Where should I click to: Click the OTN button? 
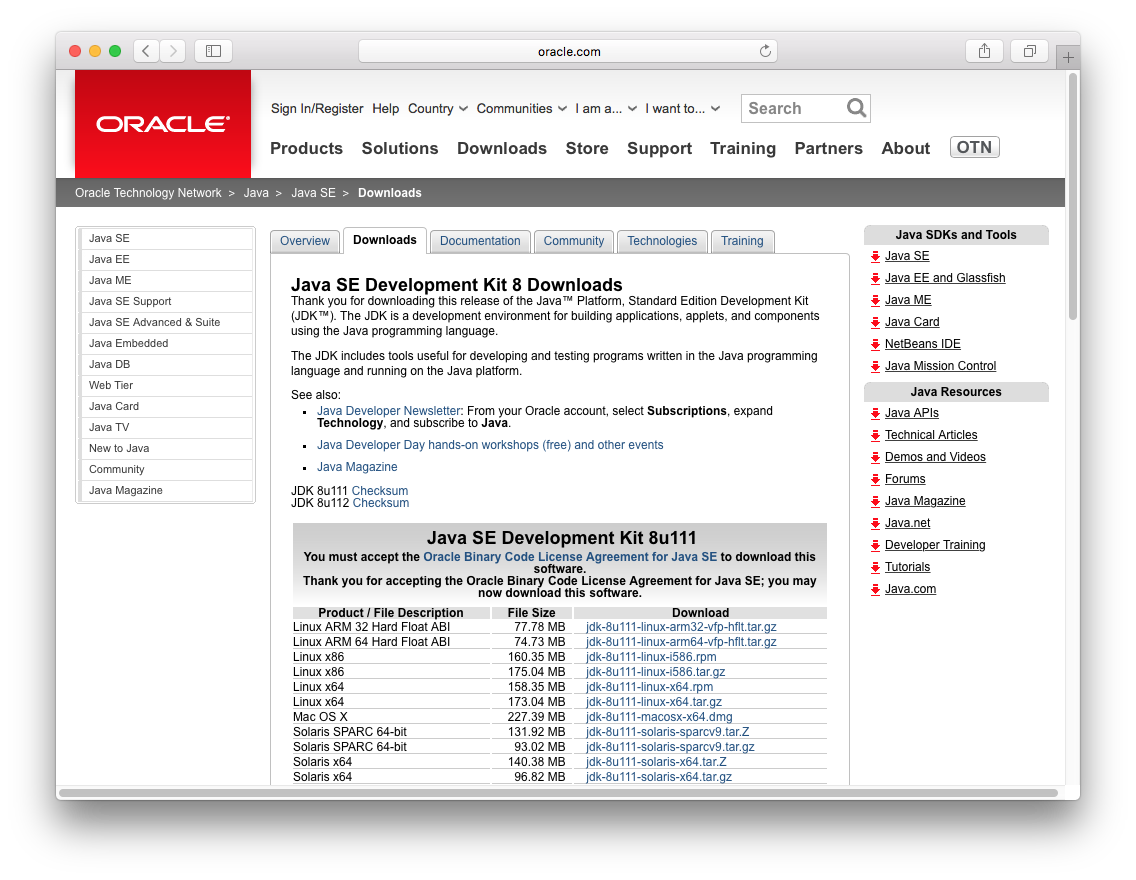[x=974, y=147]
